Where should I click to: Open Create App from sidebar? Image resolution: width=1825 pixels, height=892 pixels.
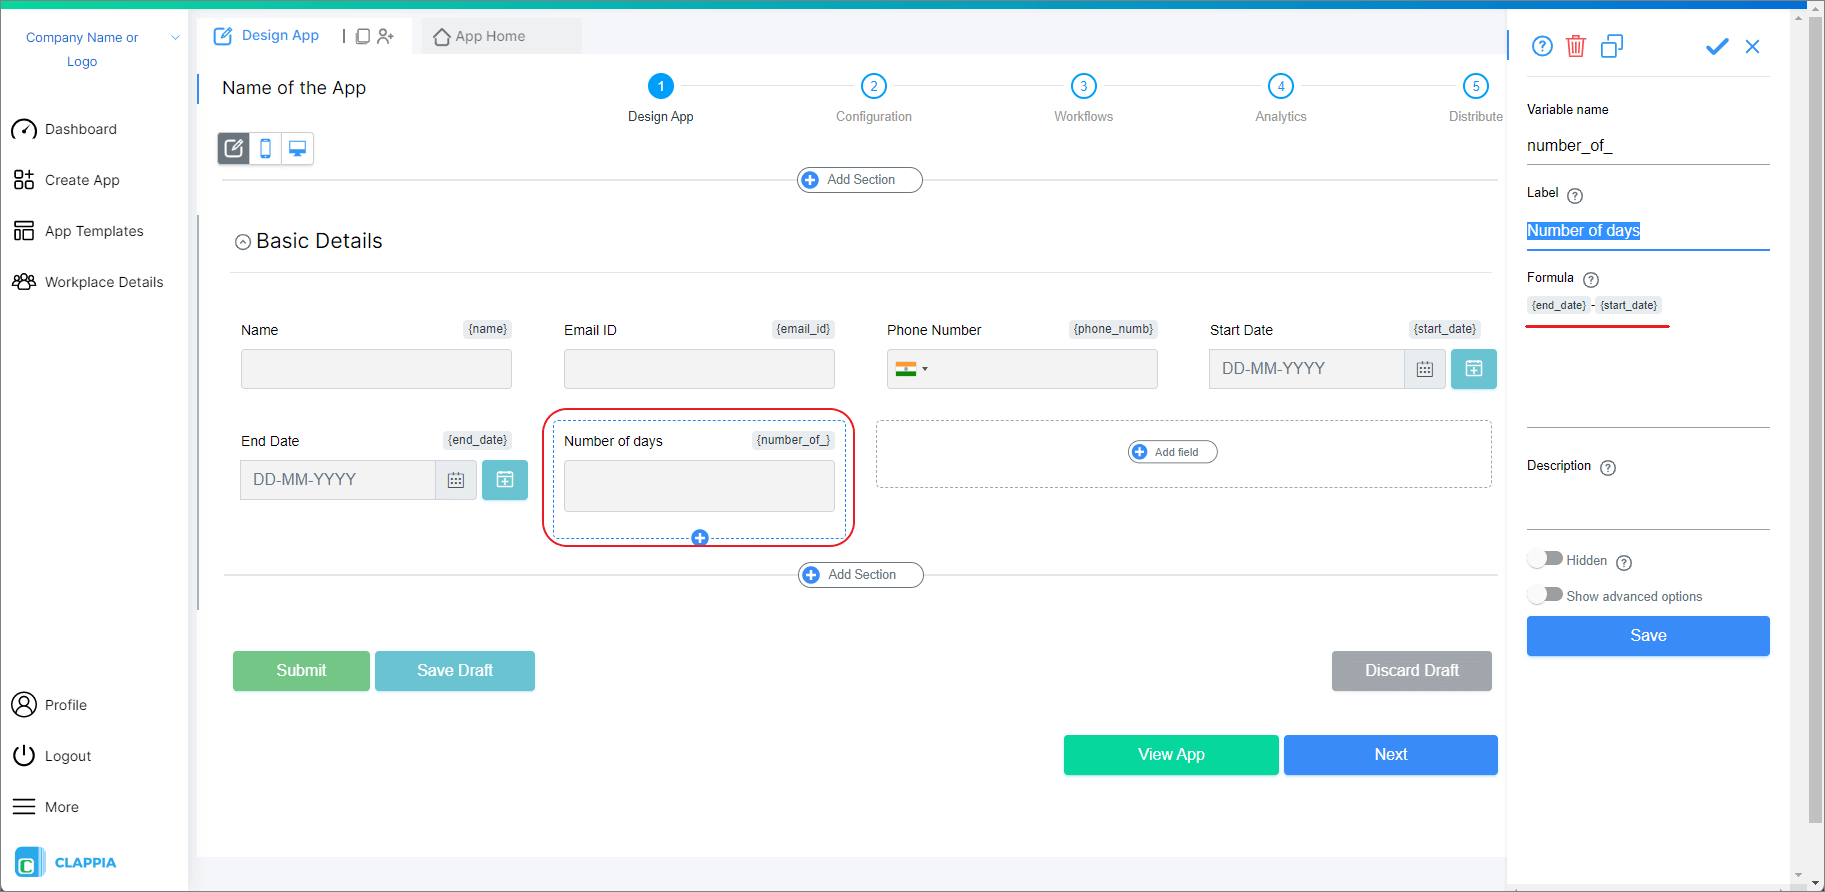66,180
